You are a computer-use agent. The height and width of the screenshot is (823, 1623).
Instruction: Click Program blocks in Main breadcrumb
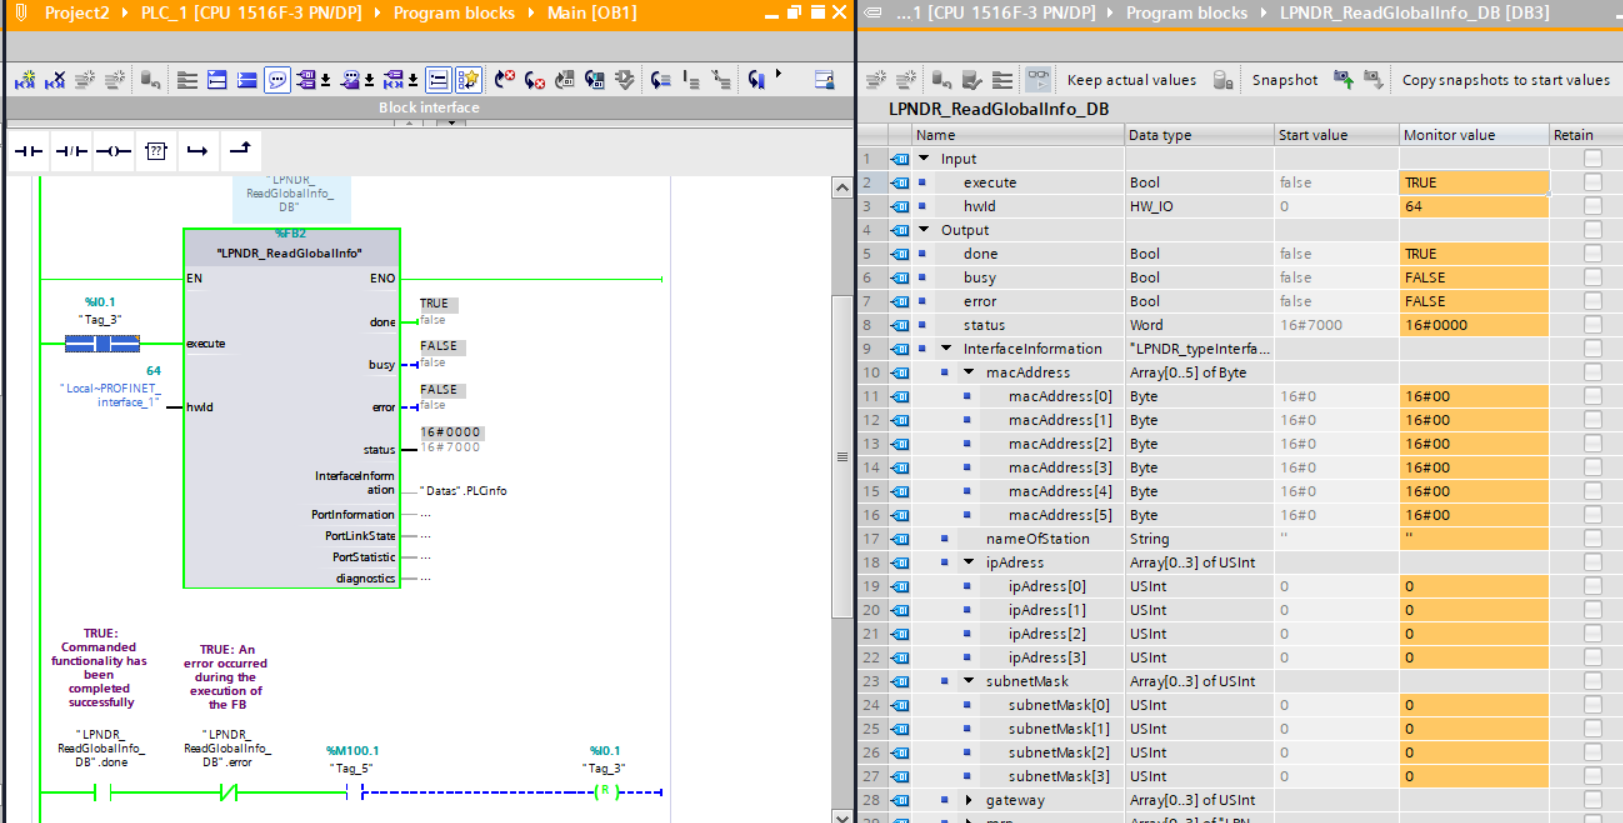point(453,13)
